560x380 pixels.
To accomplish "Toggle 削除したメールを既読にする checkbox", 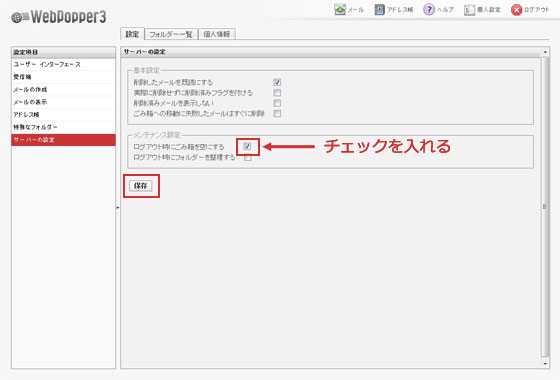I will [277, 82].
